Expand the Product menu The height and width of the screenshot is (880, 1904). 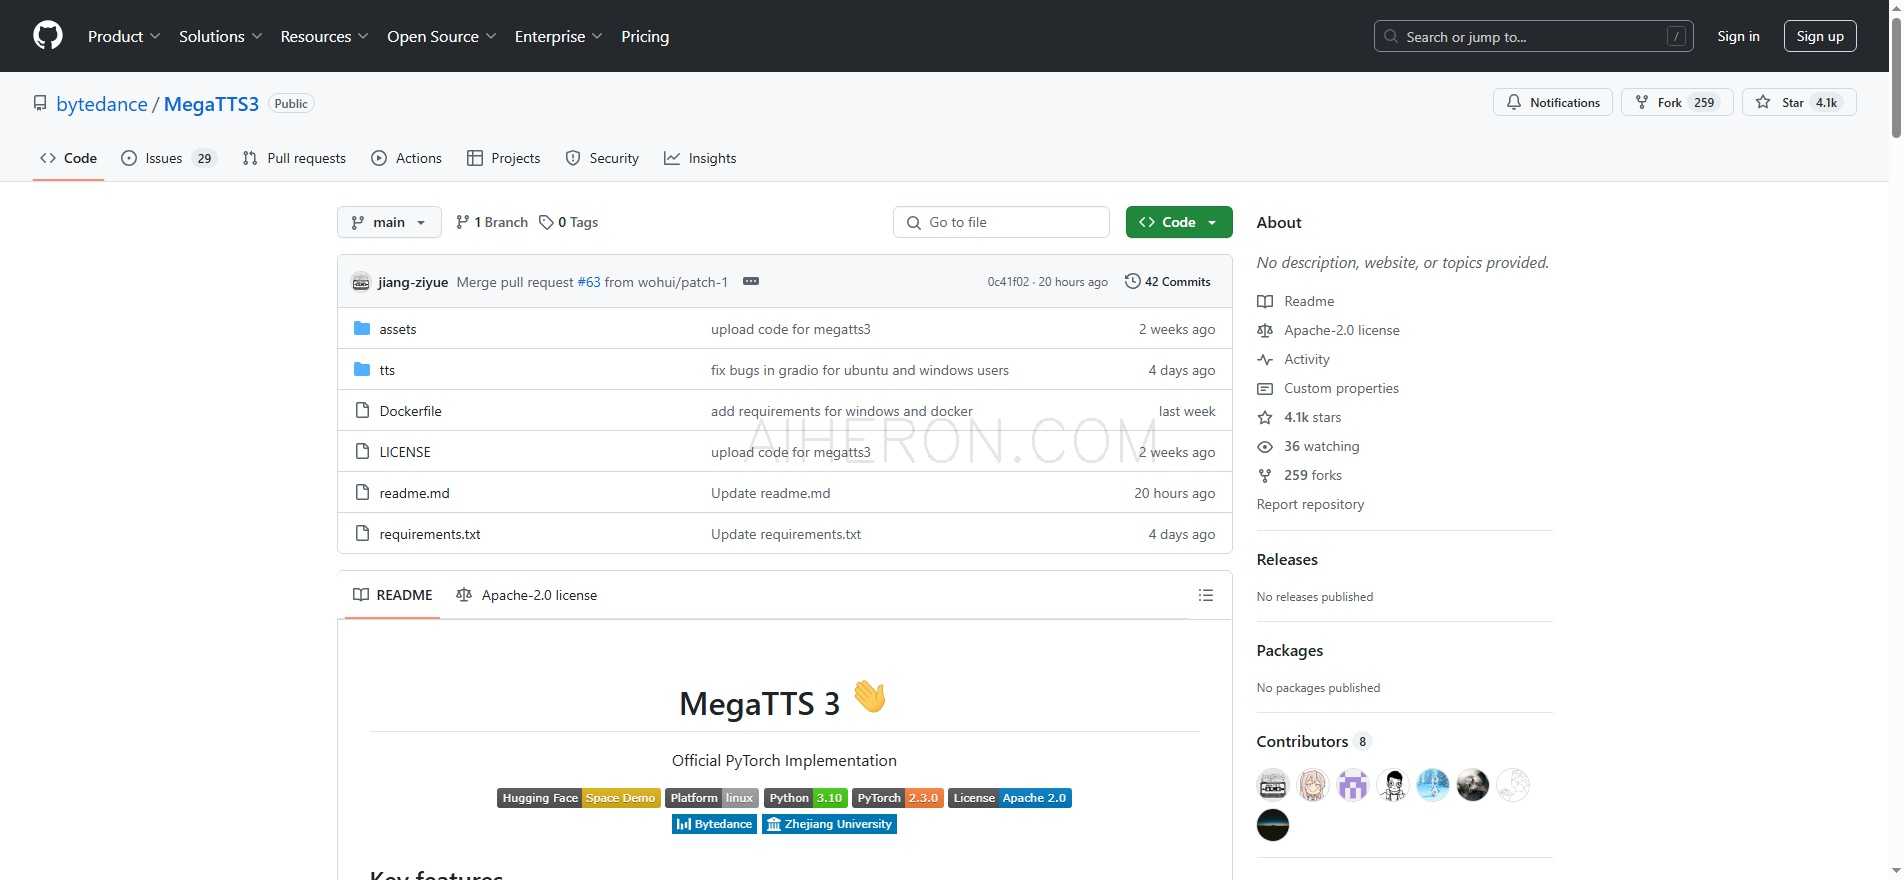click(x=124, y=36)
